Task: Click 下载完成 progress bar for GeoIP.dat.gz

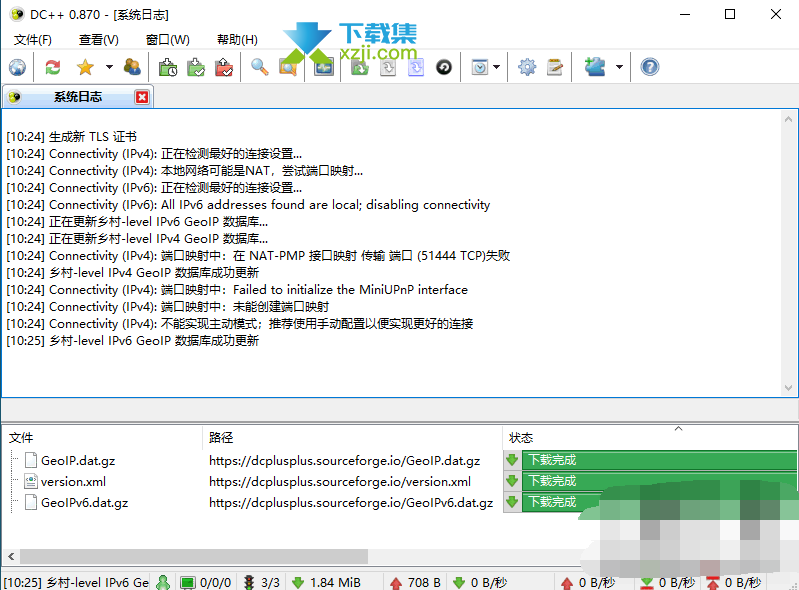Action: click(659, 460)
